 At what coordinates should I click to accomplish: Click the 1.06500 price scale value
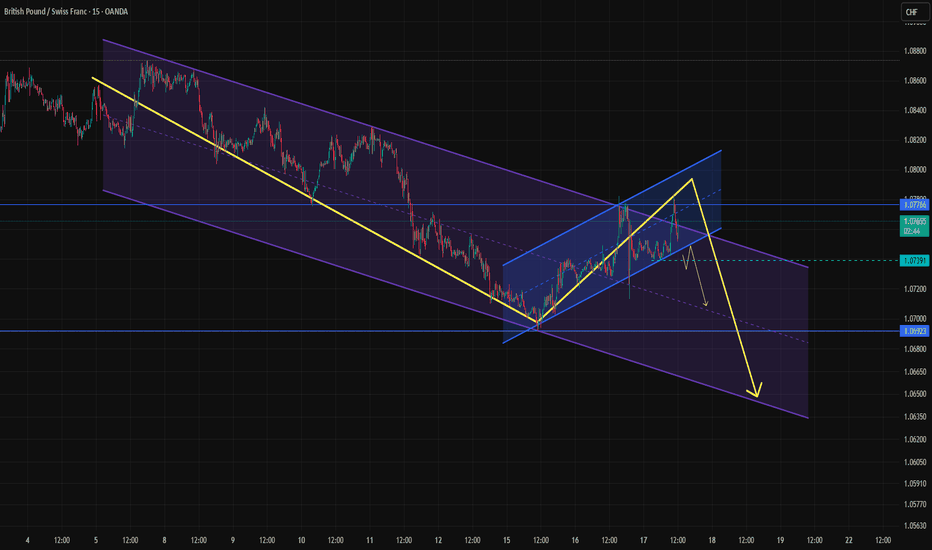915,394
